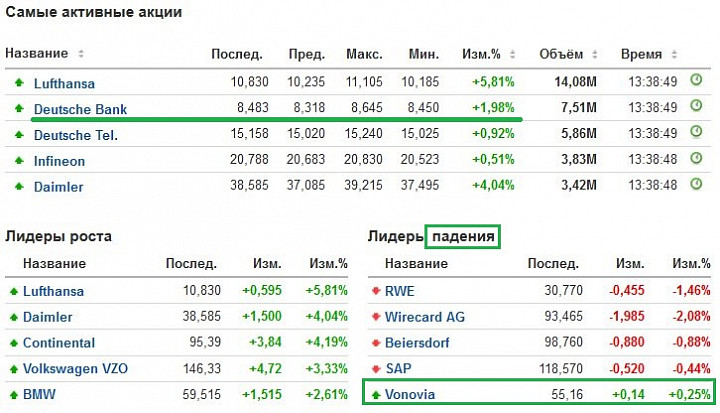Click the clock icon in Lufthansa row
This screenshot has height=413, width=720.
tap(696, 80)
